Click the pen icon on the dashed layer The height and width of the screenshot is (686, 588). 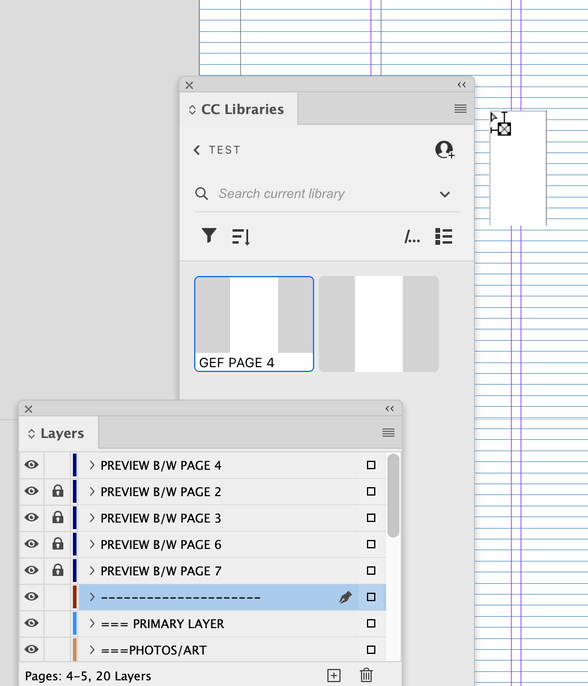(x=345, y=597)
